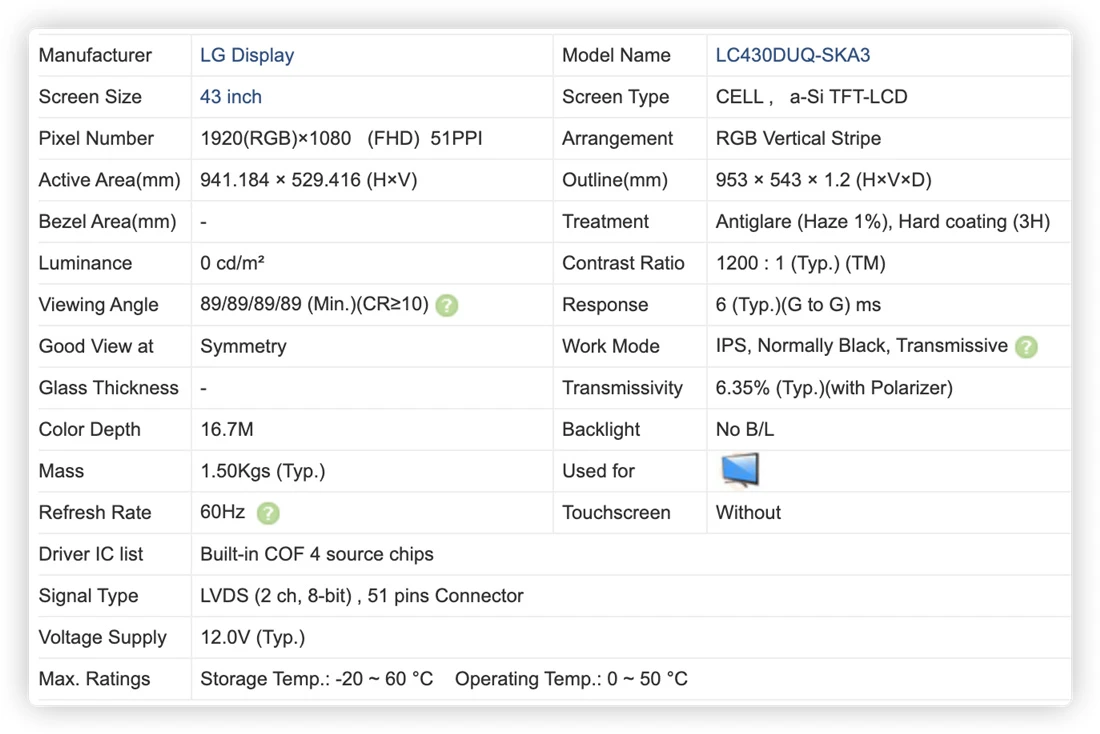The image size is (1100, 734).
Task: Open the 43 inch screen size link
Action: [x=231, y=97]
